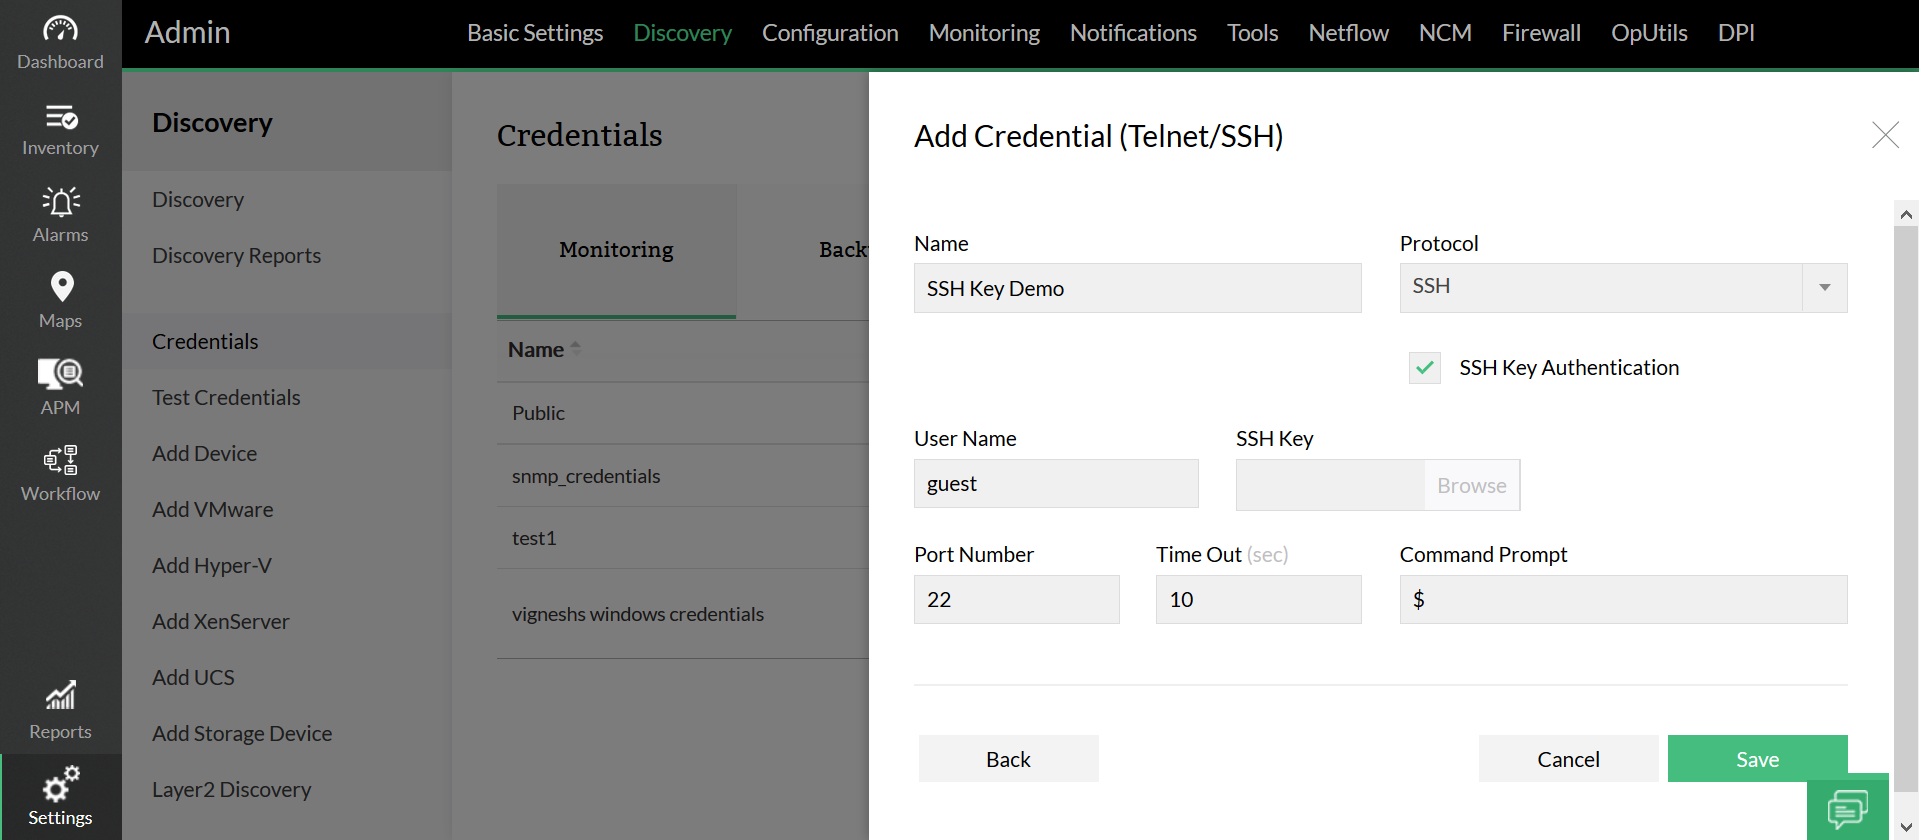
Task: Click the Command Prompt input field
Action: point(1623,600)
